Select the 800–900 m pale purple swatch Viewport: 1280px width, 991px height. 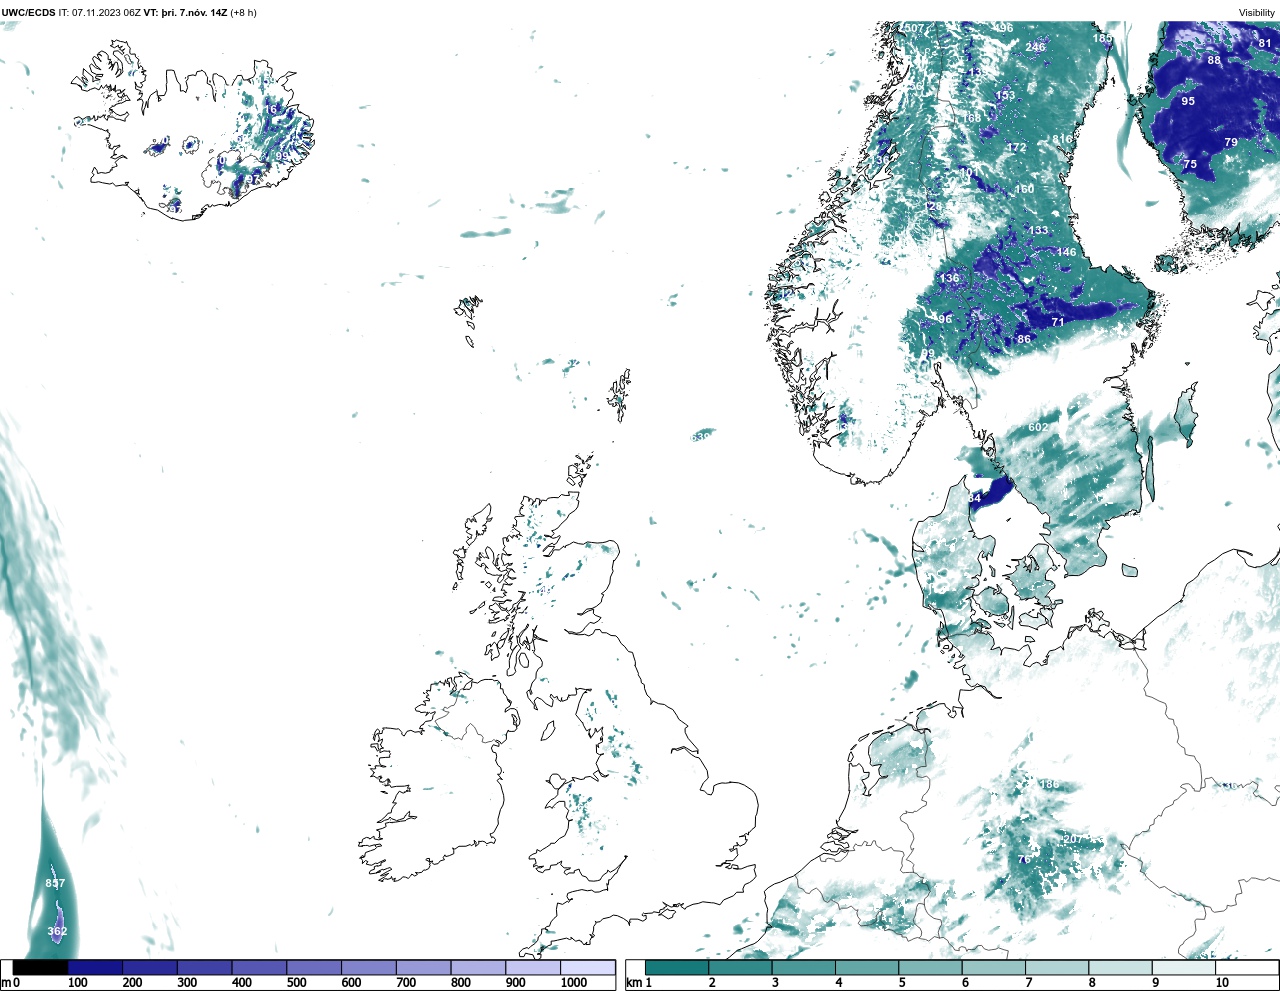pyautogui.click(x=478, y=967)
